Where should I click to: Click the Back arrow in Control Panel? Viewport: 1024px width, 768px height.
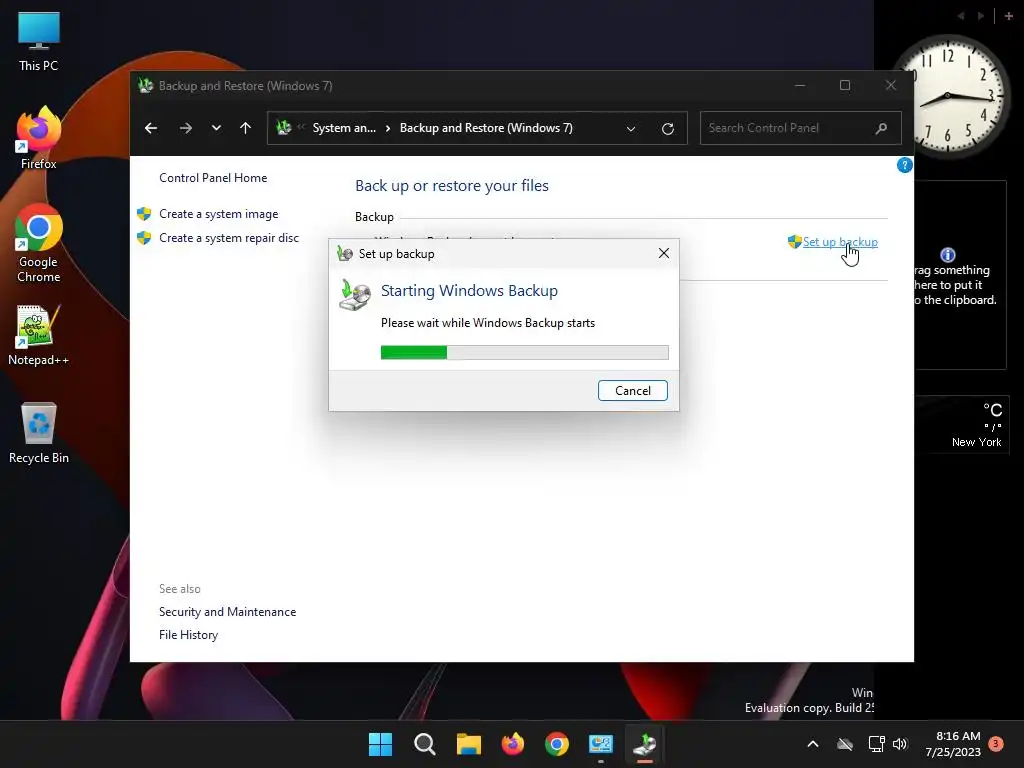click(x=151, y=128)
